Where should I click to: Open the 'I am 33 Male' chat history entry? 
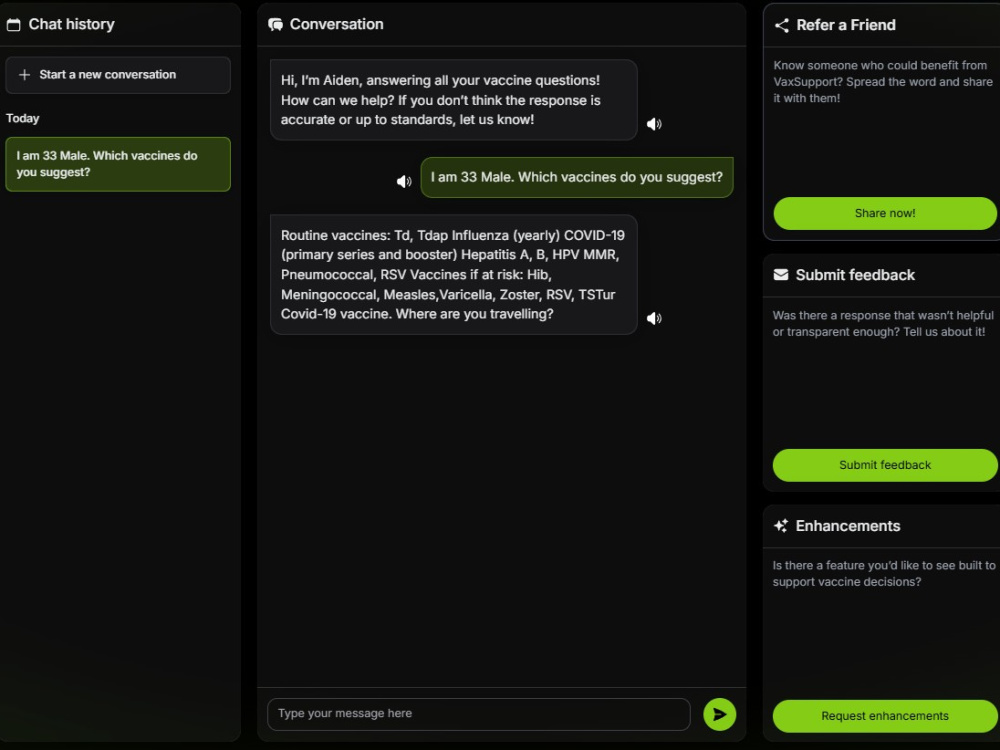118,164
